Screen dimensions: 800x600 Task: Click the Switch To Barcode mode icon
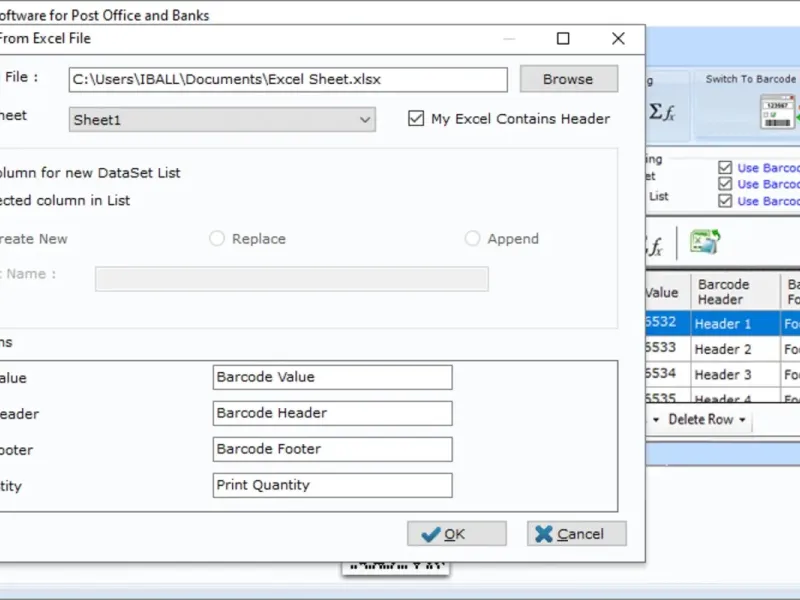(x=777, y=111)
